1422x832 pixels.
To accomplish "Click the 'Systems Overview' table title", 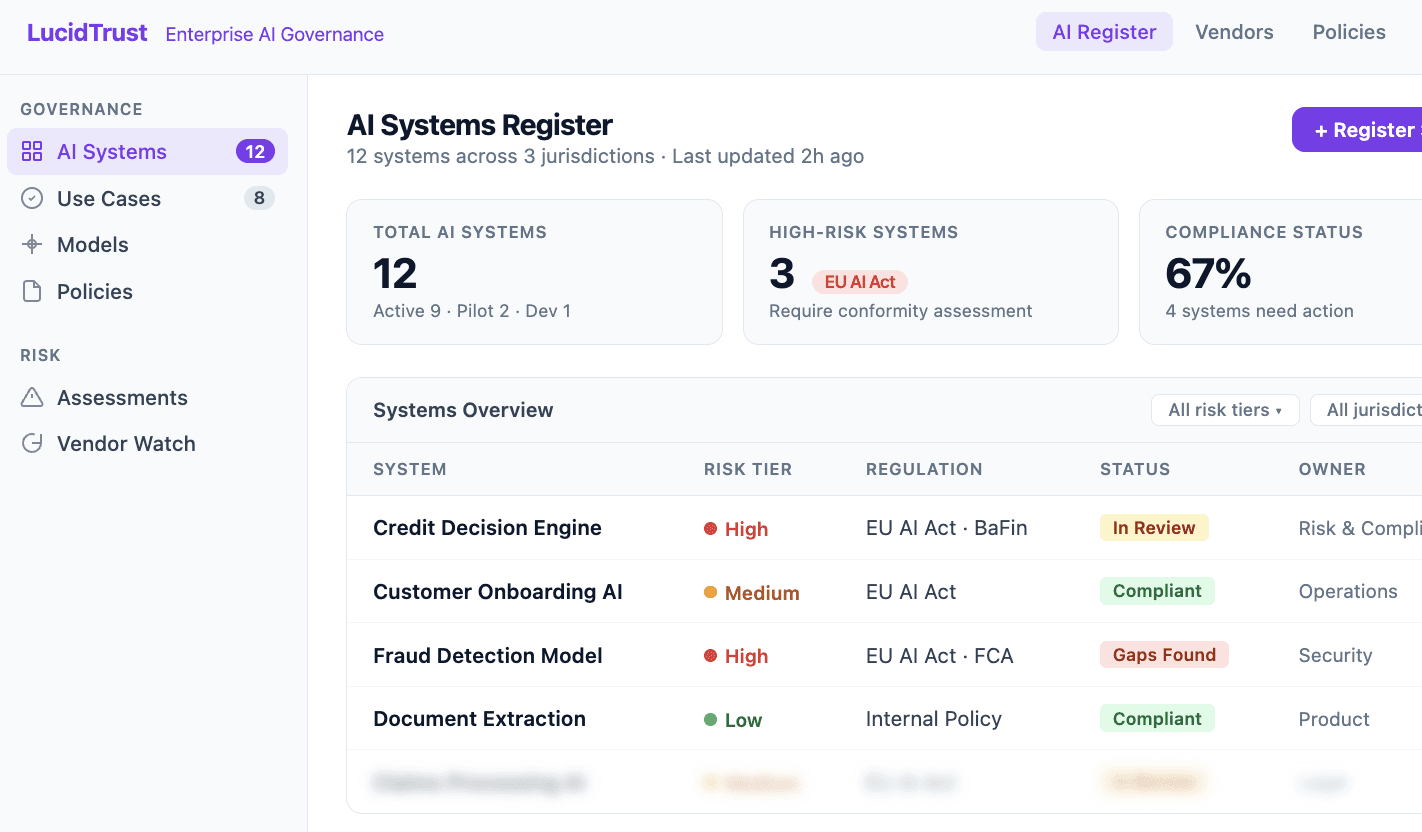I will coord(463,410).
